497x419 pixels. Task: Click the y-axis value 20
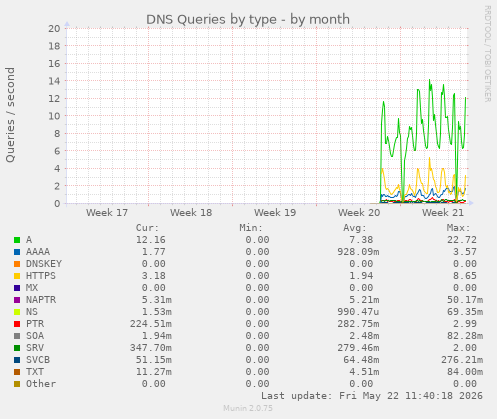tap(55, 28)
